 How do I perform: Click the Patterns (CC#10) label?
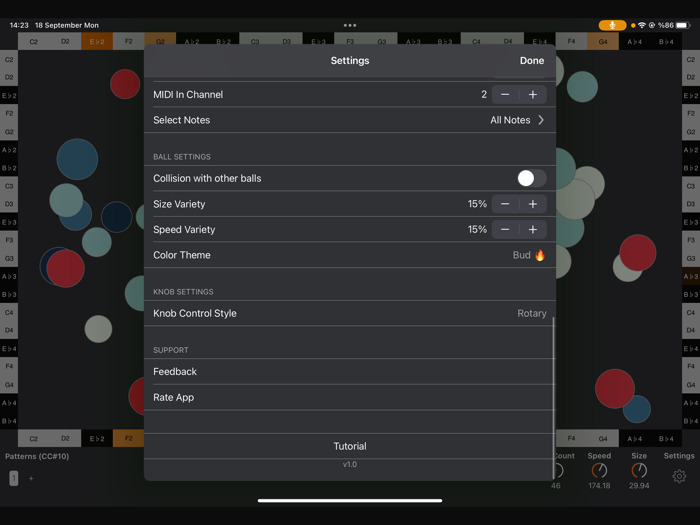[x=37, y=456]
